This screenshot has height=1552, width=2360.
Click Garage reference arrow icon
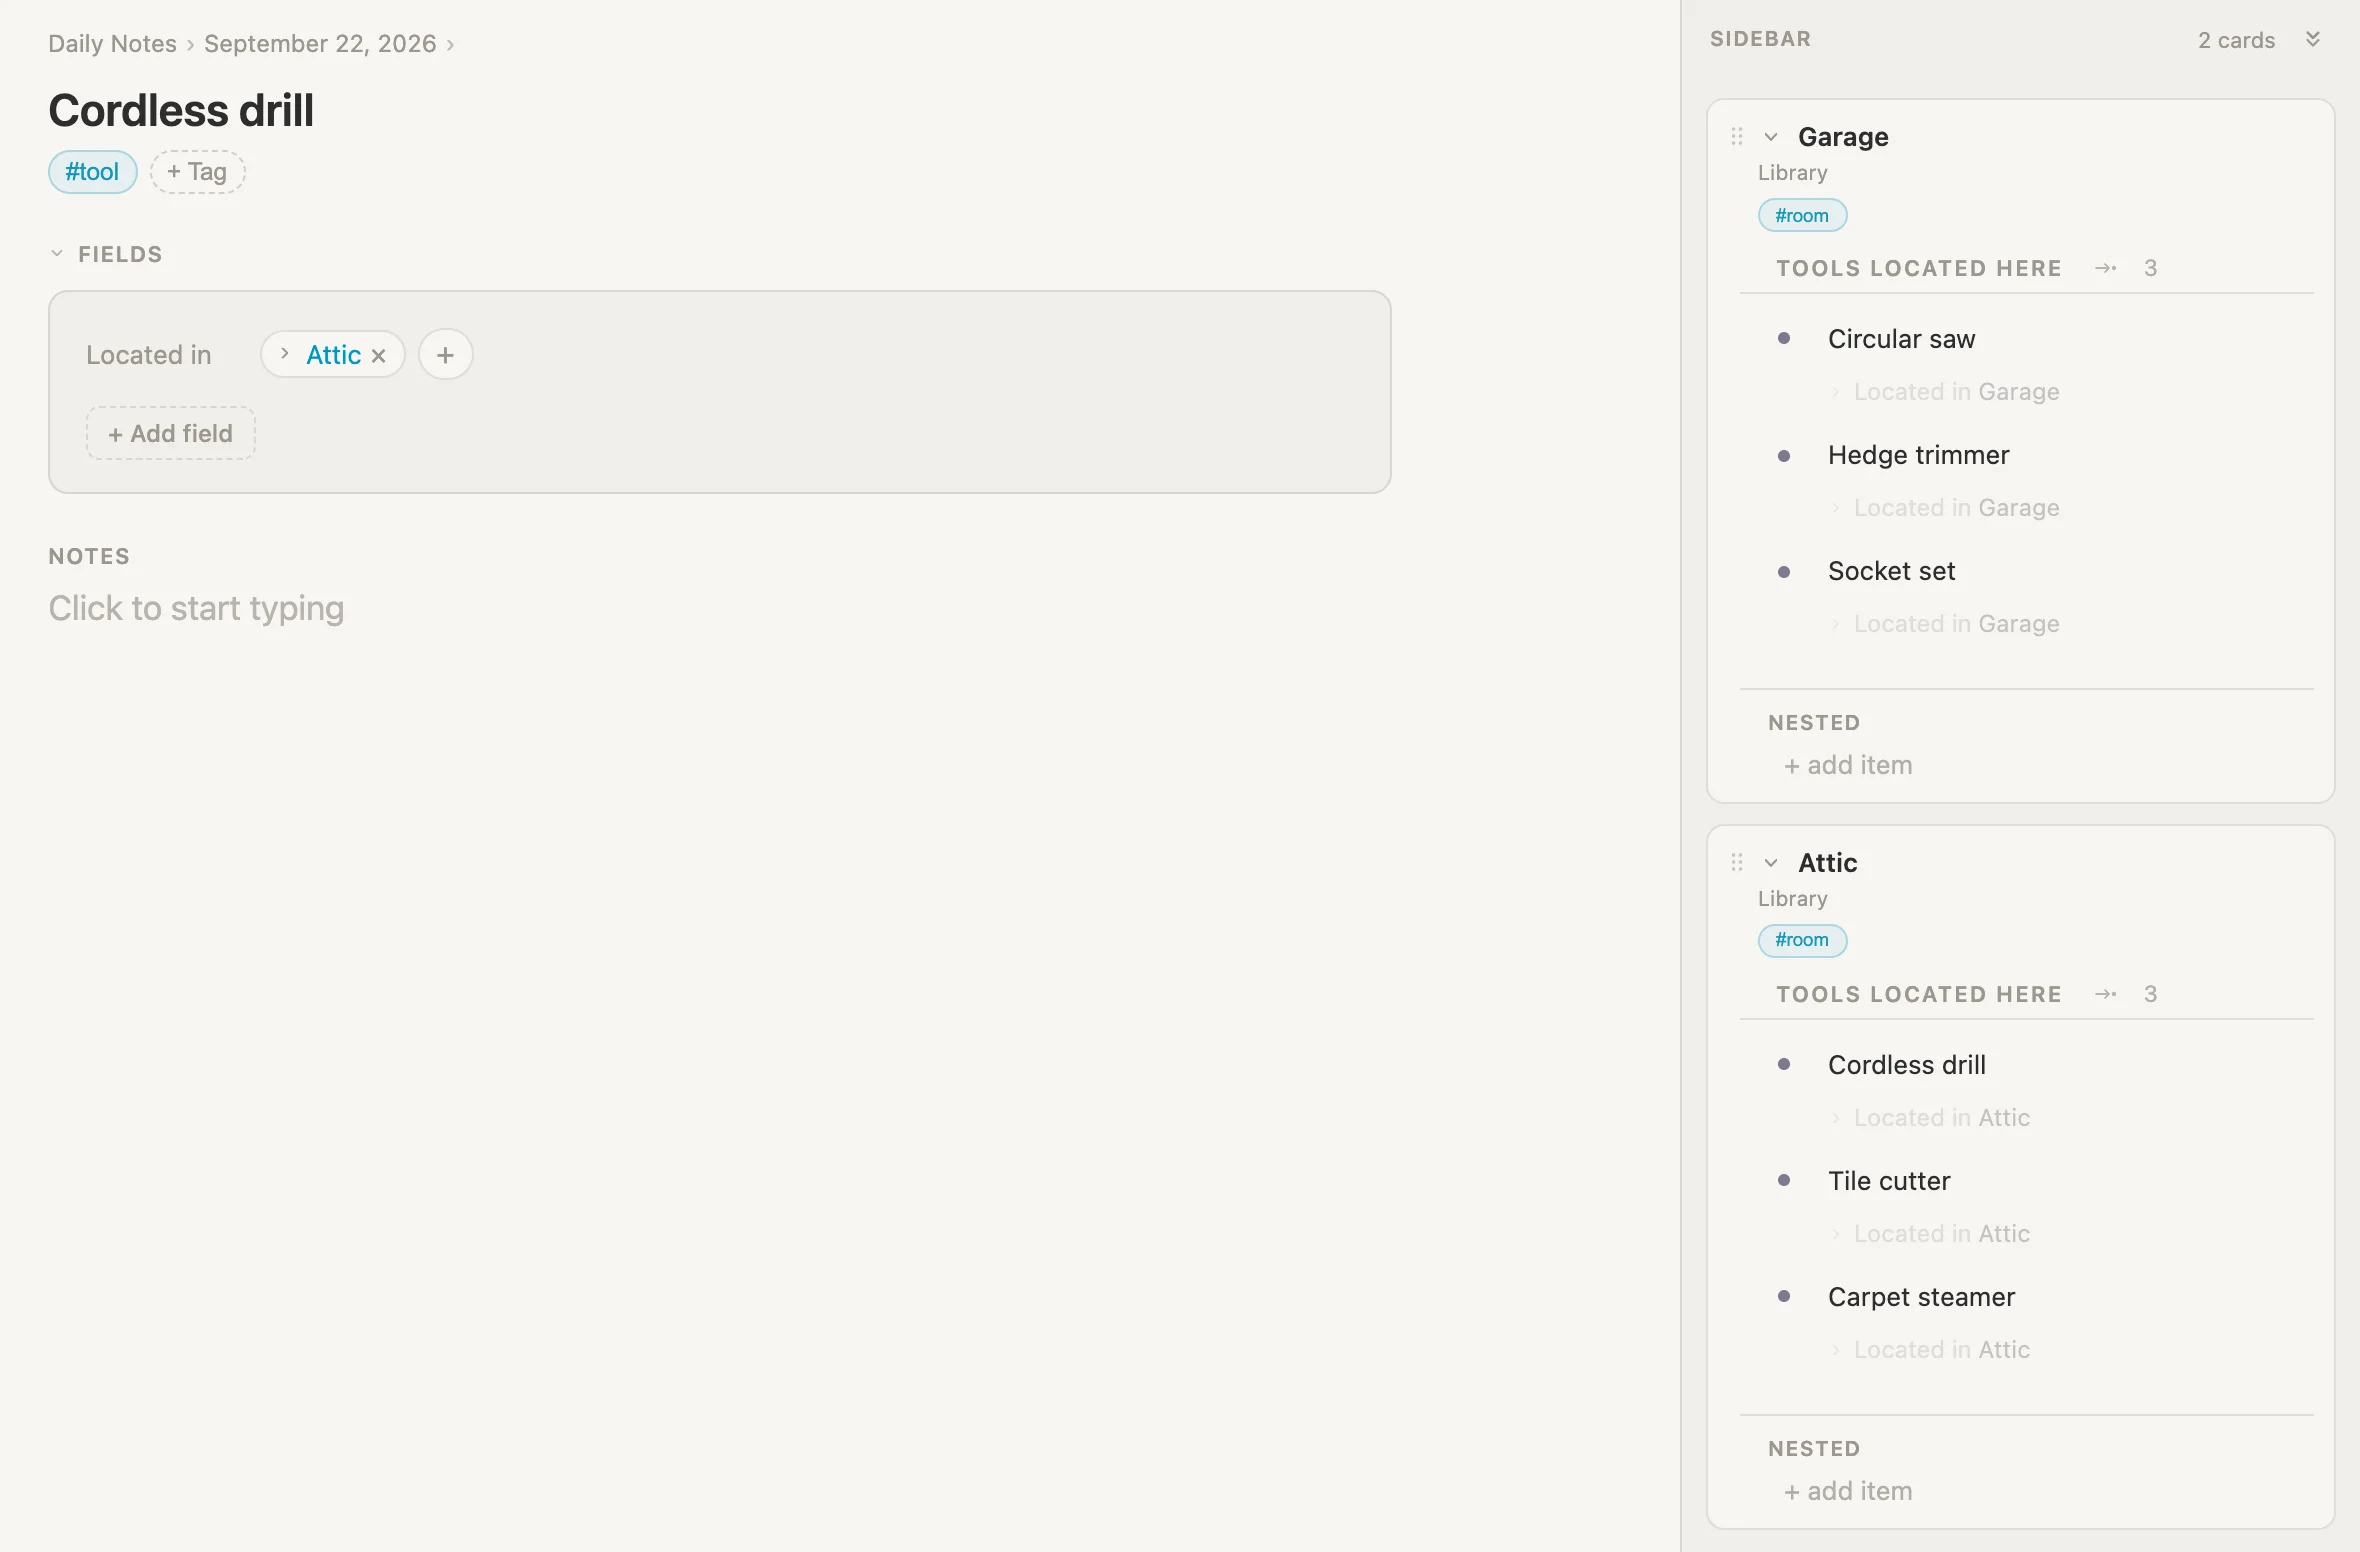[2105, 268]
